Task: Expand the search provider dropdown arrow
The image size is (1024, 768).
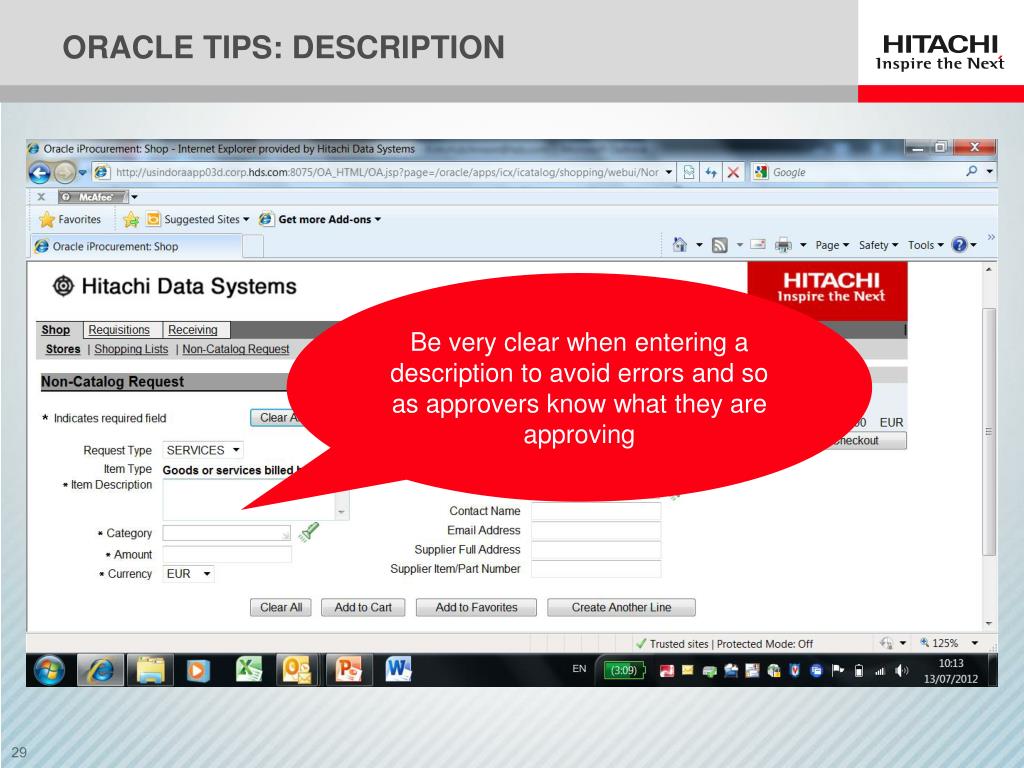Action: 990,171
